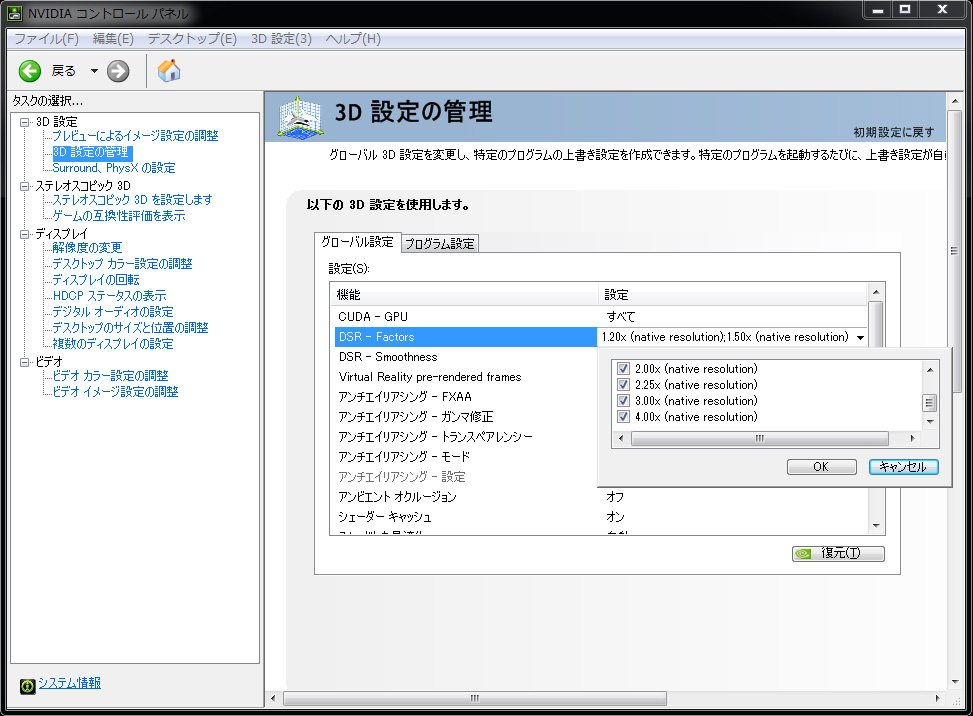Viewport: 973px width, 716px height.
Task: Click the 復元(T) restore button
Action: [838, 553]
